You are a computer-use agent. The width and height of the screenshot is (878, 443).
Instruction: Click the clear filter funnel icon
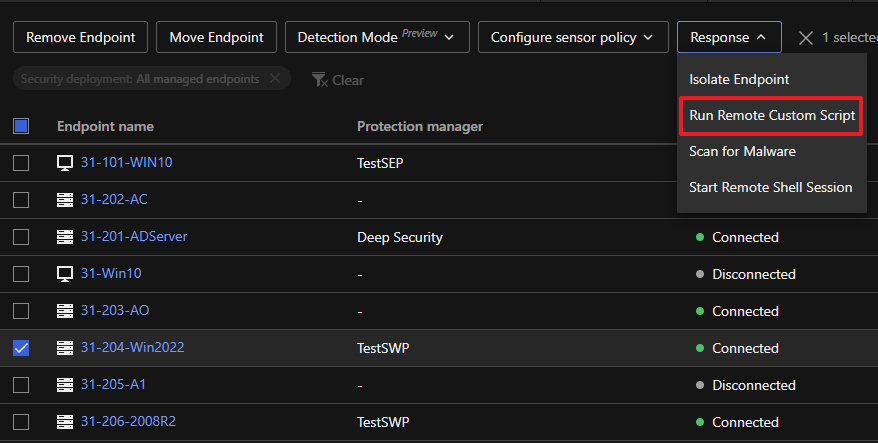[x=319, y=79]
